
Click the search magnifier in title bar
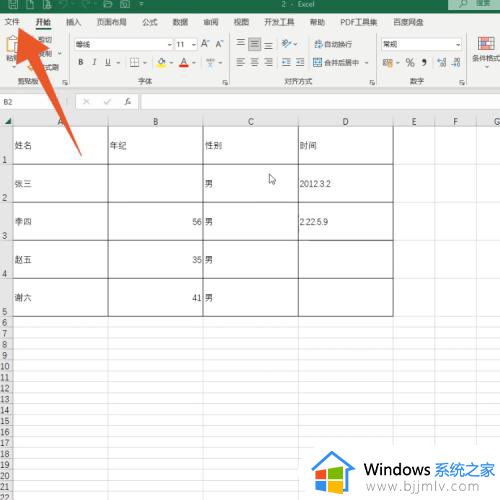pyautogui.click(x=463, y=4)
